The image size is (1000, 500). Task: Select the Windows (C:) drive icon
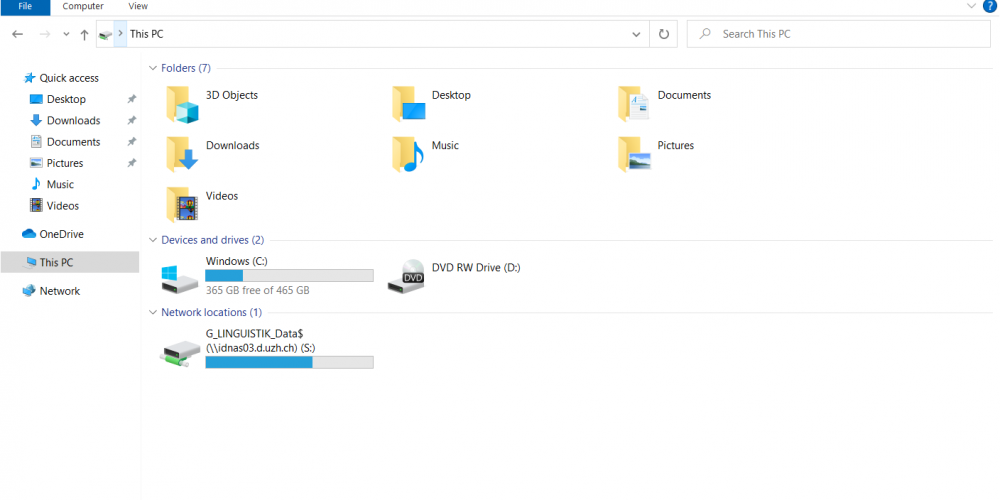coord(181,277)
